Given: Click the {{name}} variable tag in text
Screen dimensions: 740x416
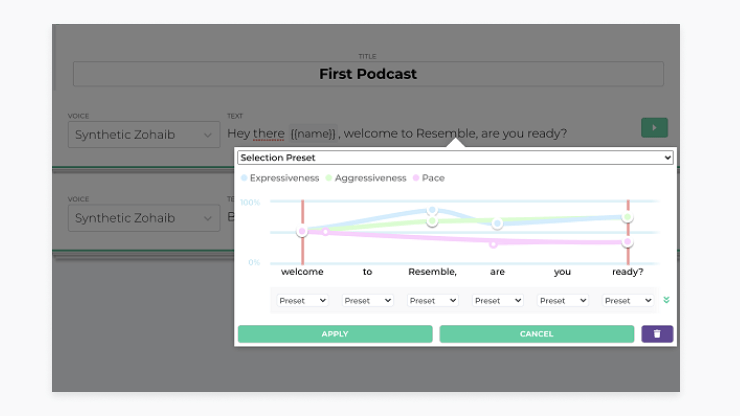Looking at the screenshot, I should [x=313, y=134].
